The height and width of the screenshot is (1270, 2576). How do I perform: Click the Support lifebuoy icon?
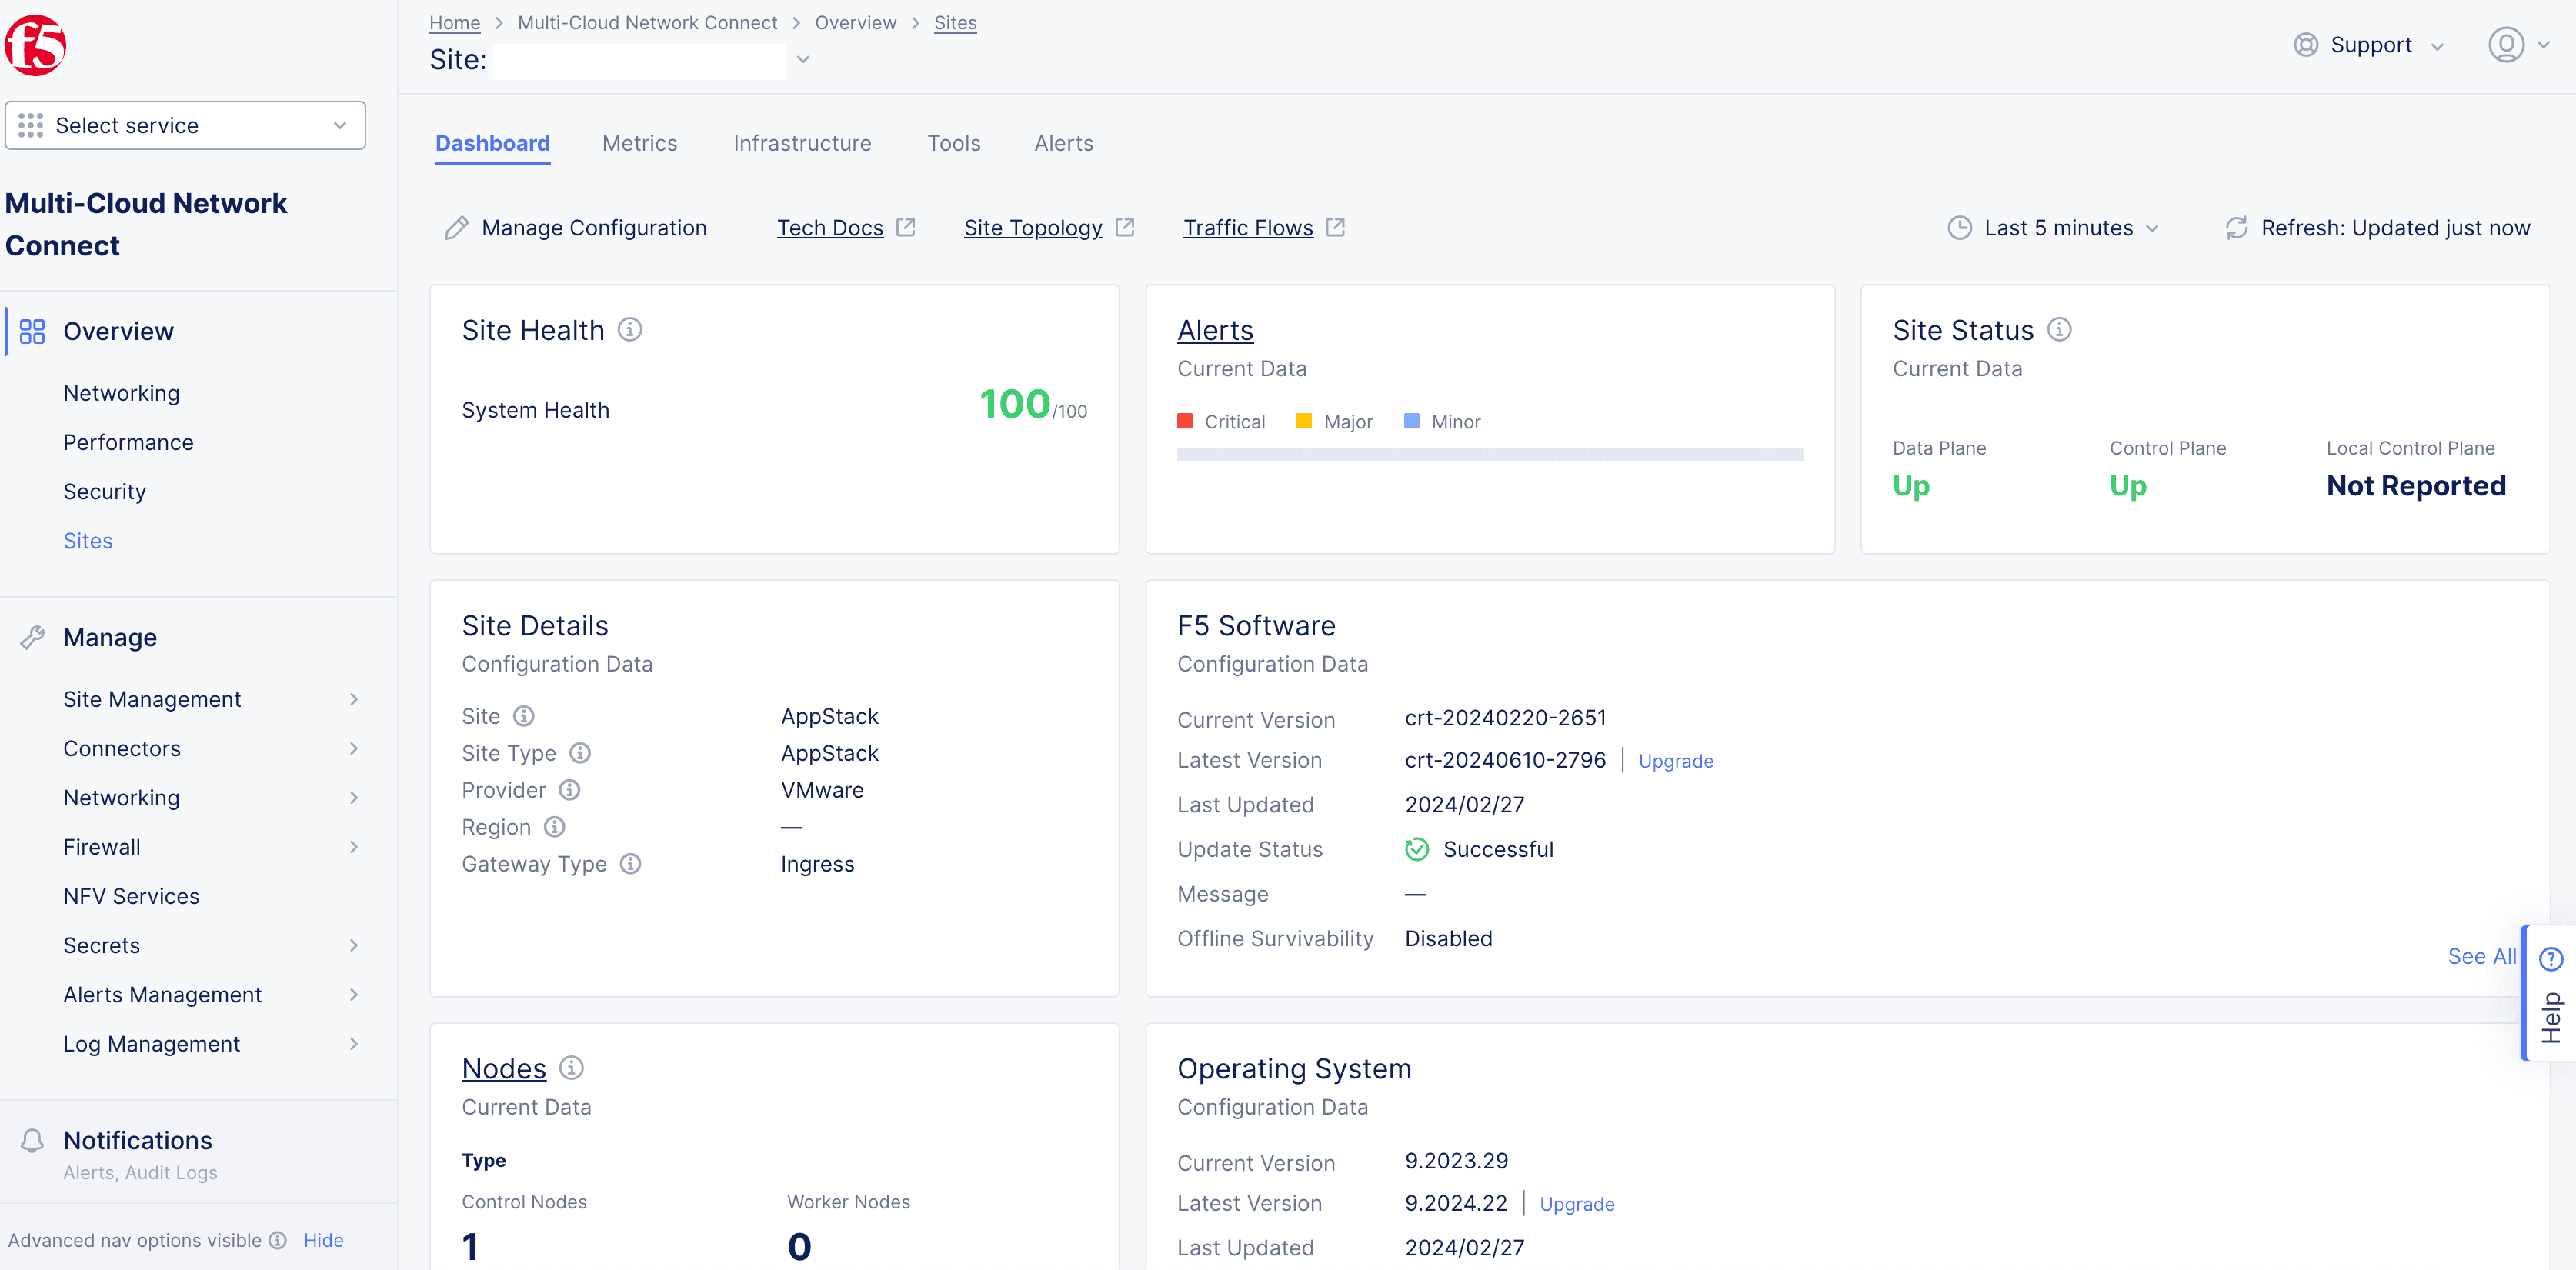point(2306,45)
